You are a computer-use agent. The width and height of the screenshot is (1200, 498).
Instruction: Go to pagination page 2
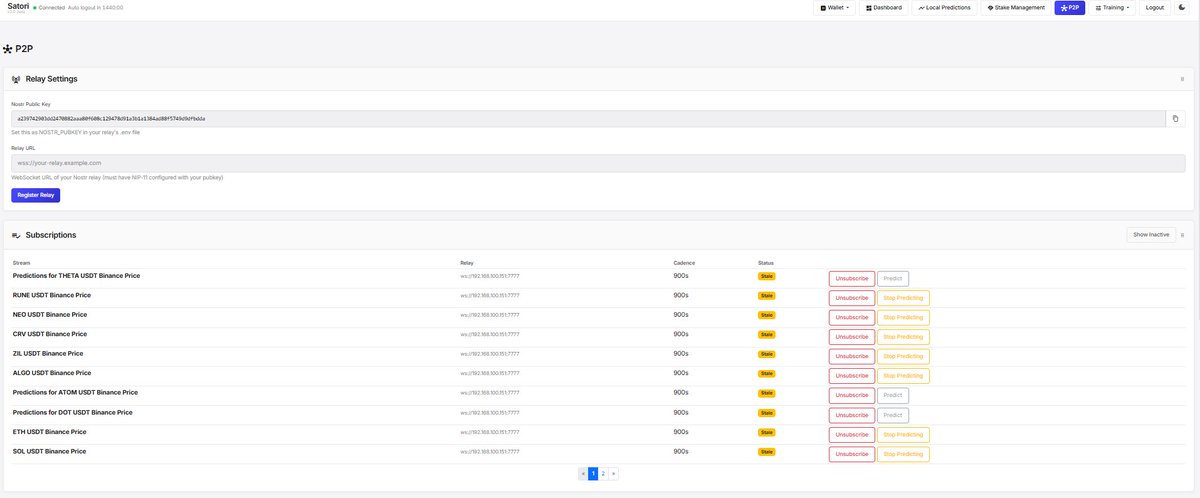603,473
